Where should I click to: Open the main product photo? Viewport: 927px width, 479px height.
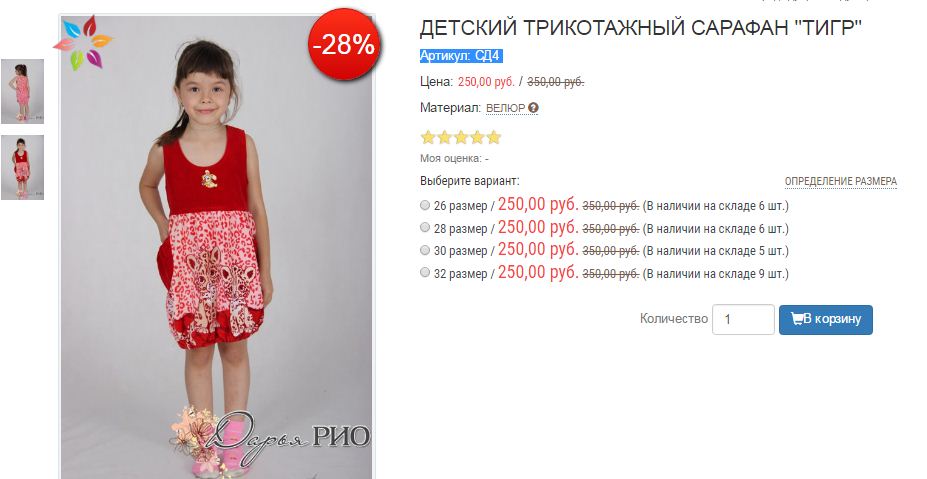(217, 247)
